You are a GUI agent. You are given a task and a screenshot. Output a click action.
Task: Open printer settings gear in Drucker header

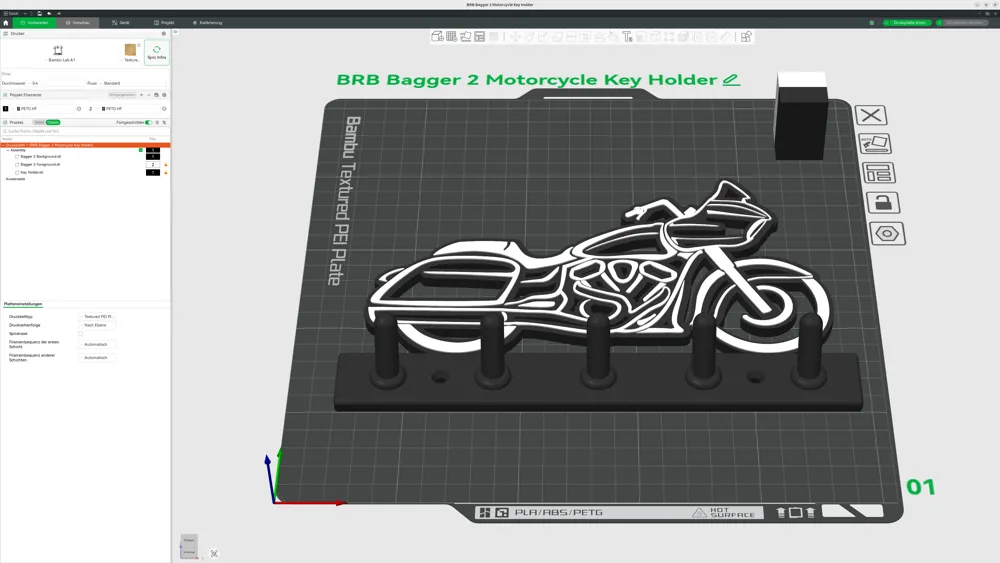[x=163, y=34]
